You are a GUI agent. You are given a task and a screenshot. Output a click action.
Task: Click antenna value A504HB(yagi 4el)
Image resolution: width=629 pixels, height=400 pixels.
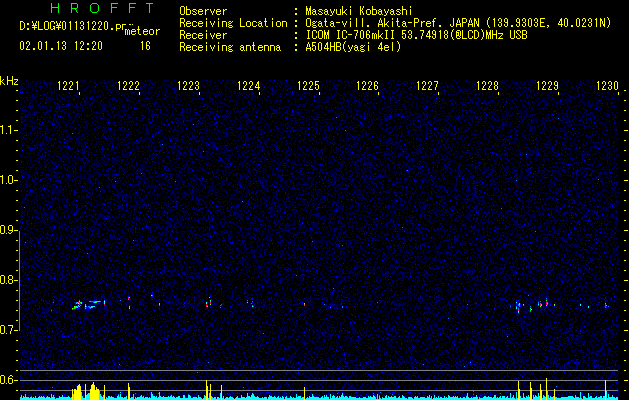(x=353, y=47)
